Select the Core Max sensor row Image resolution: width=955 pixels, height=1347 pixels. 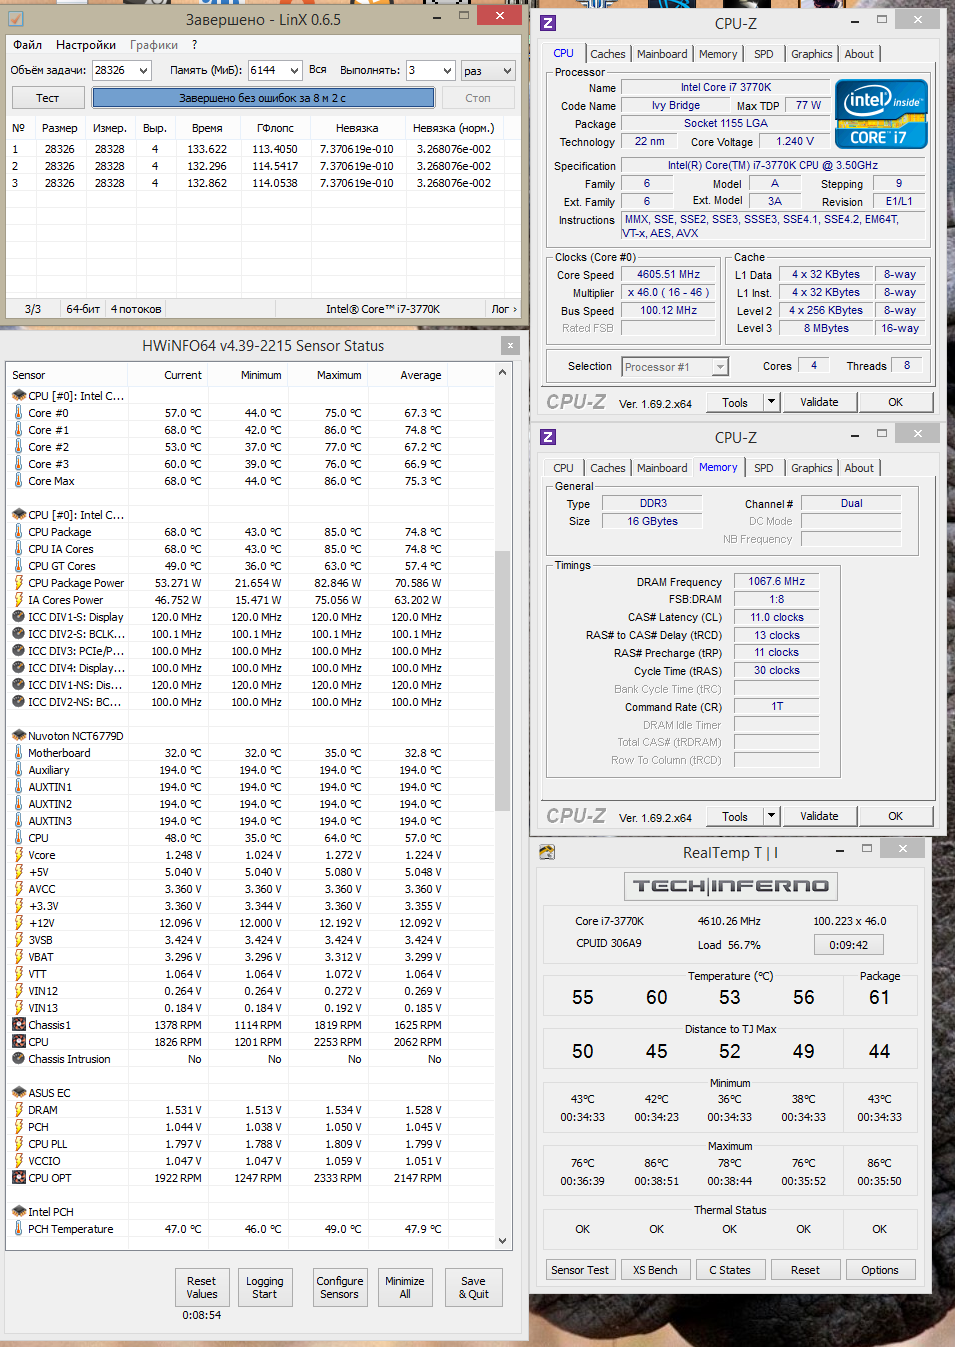pyautogui.click(x=227, y=481)
